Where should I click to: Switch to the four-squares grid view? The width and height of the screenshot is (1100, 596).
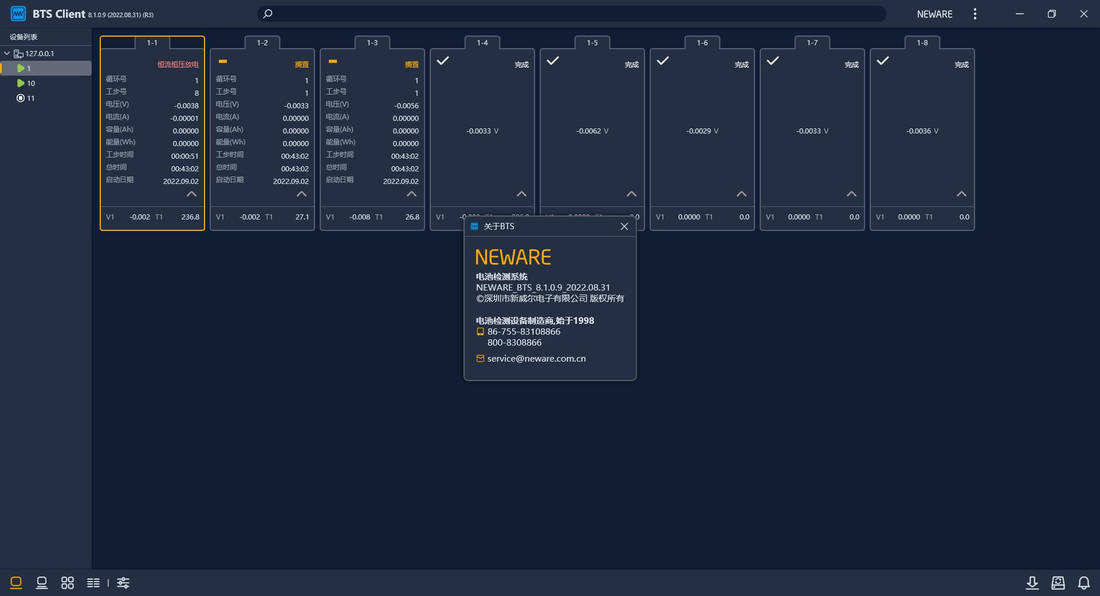[67, 583]
